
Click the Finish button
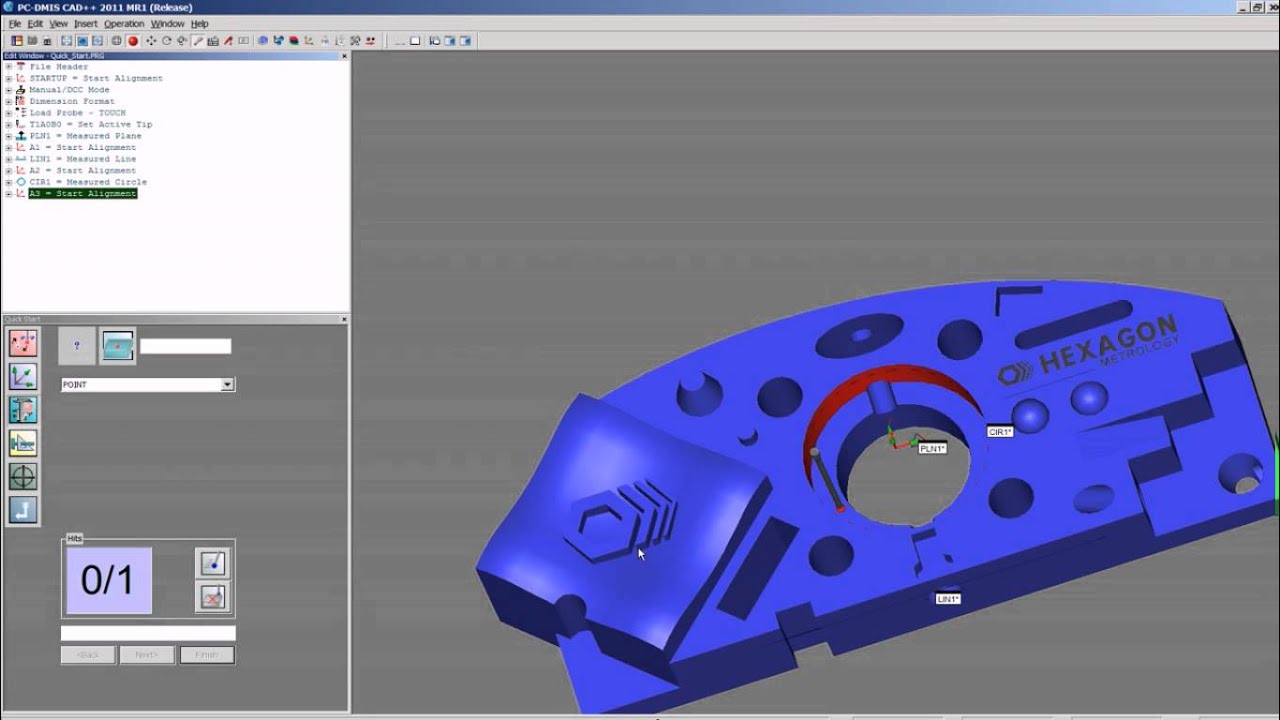tap(207, 655)
